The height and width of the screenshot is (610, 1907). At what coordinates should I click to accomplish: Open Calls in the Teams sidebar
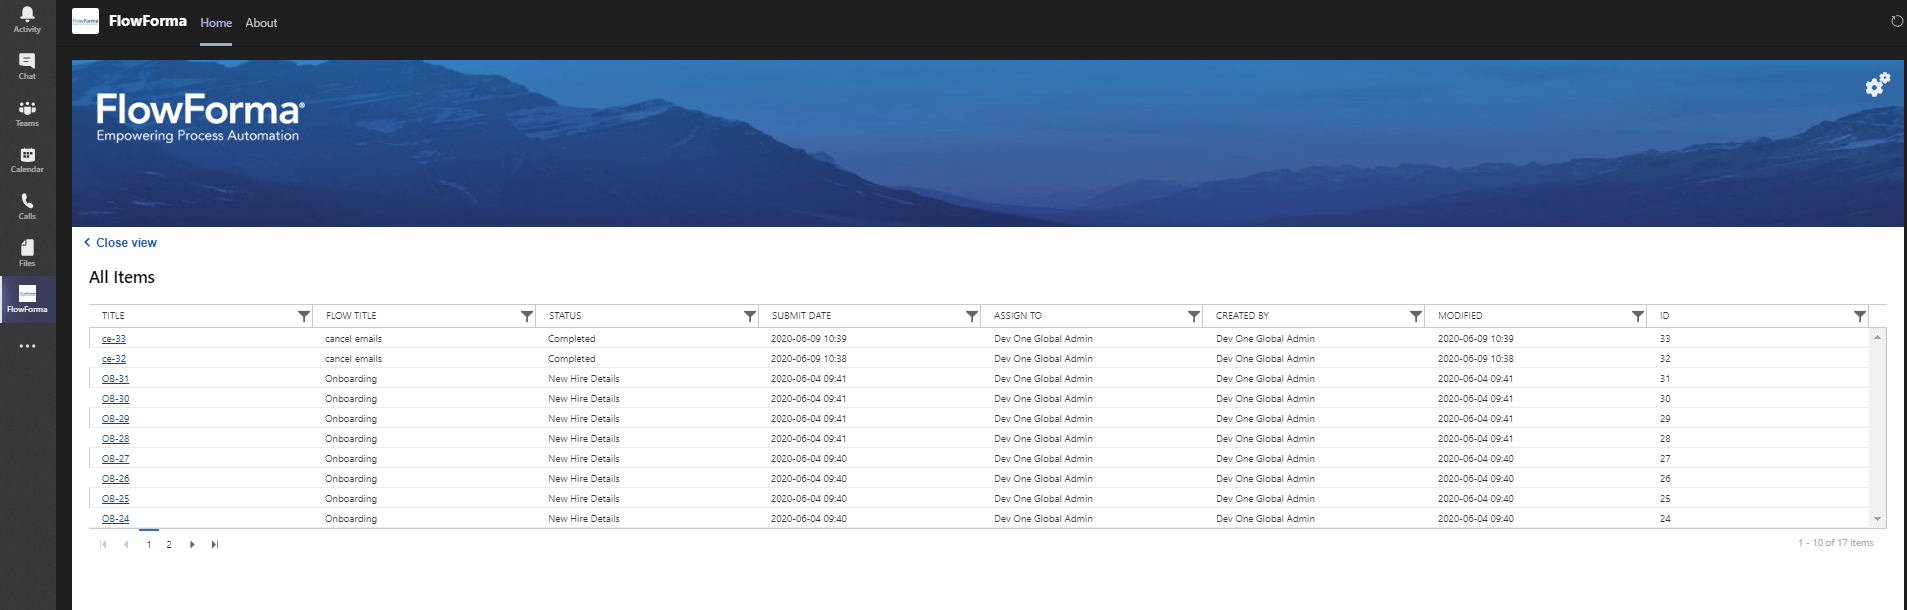pos(27,207)
